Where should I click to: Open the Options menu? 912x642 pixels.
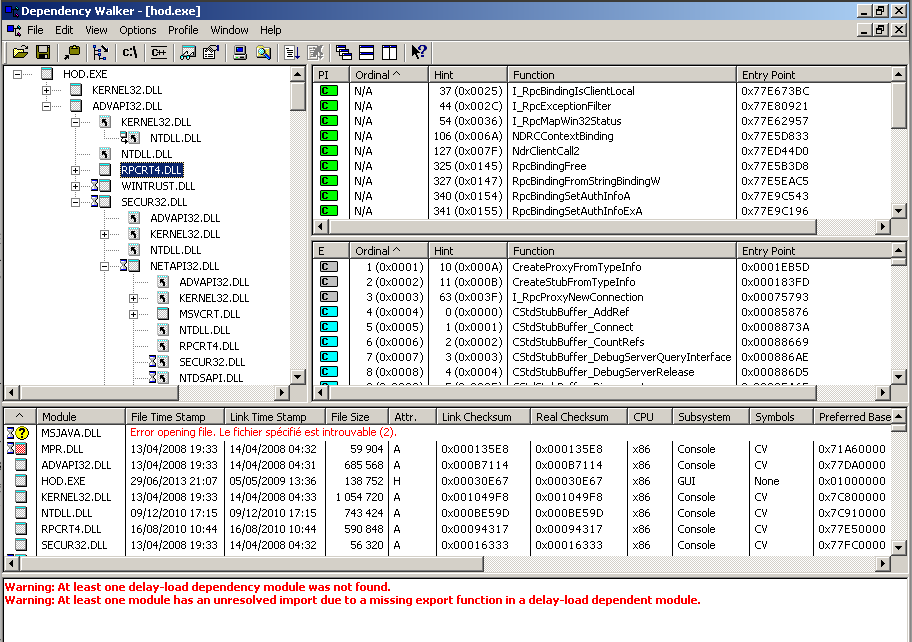click(x=138, y=30)
